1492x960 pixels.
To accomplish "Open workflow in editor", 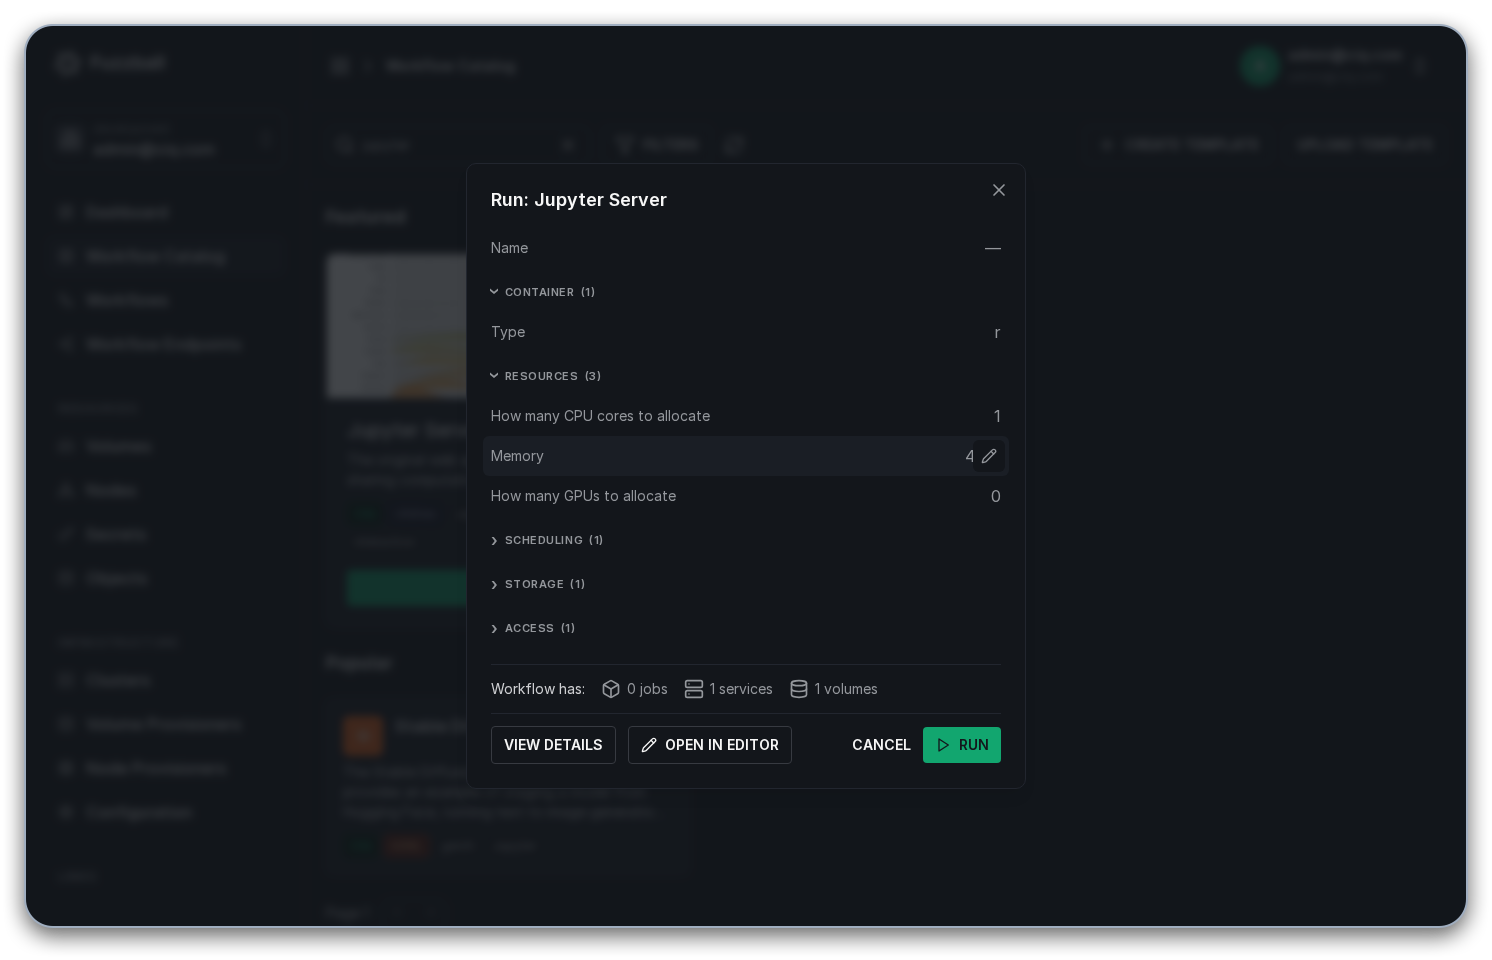I will click(x=710, y=745).
